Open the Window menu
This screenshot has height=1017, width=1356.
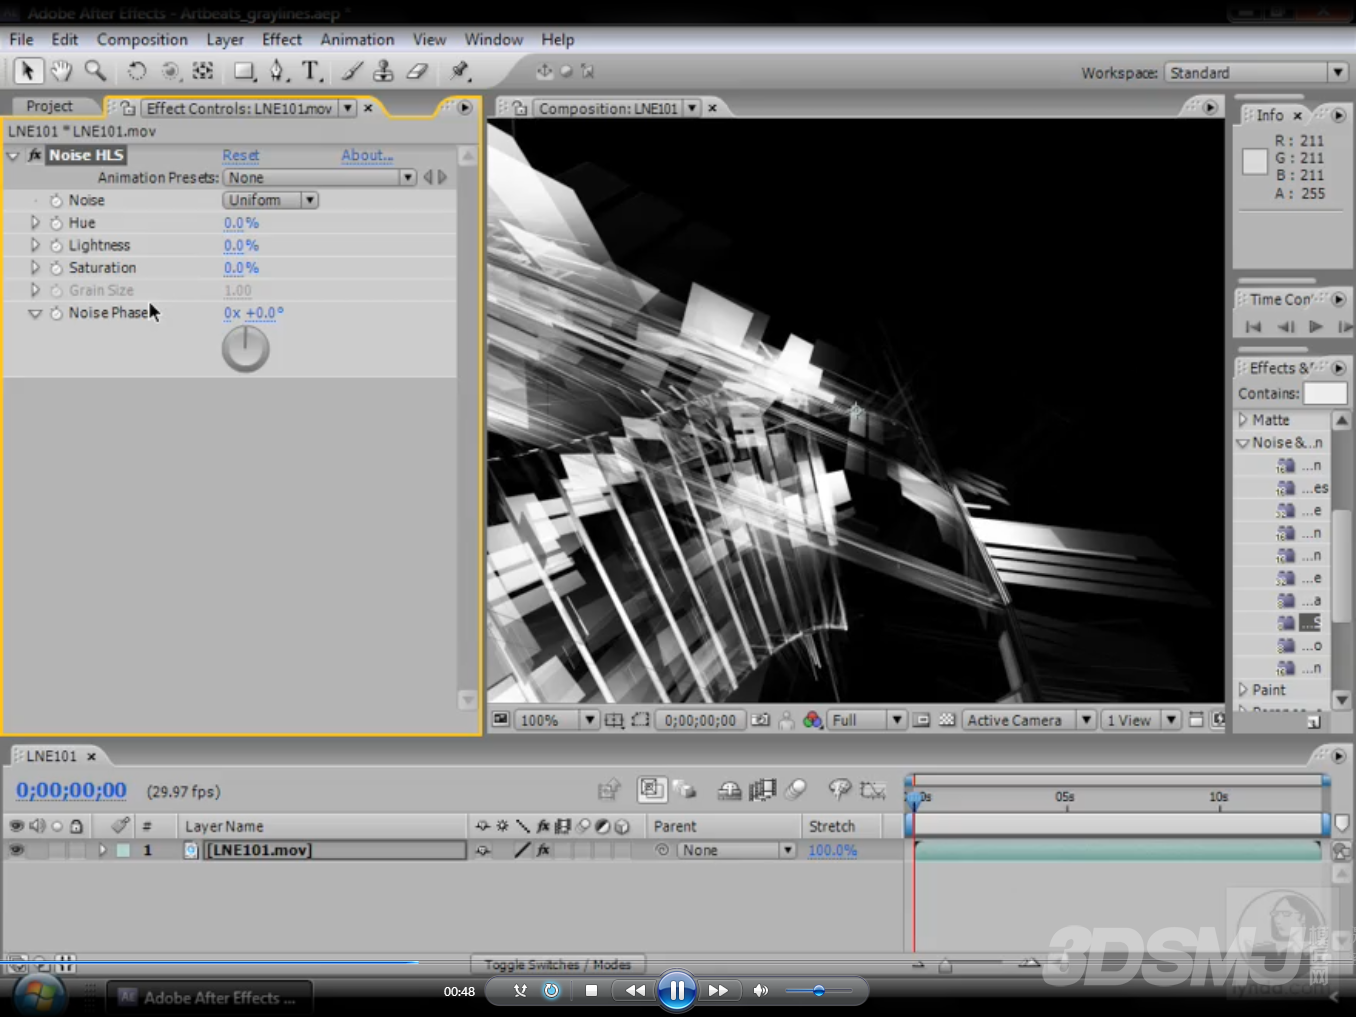[493, 39]
